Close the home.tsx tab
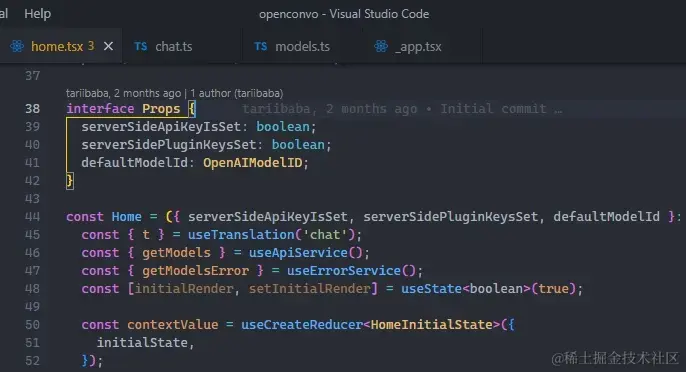The width and height of the screenshot is (686, 372). tap(108, 46)
